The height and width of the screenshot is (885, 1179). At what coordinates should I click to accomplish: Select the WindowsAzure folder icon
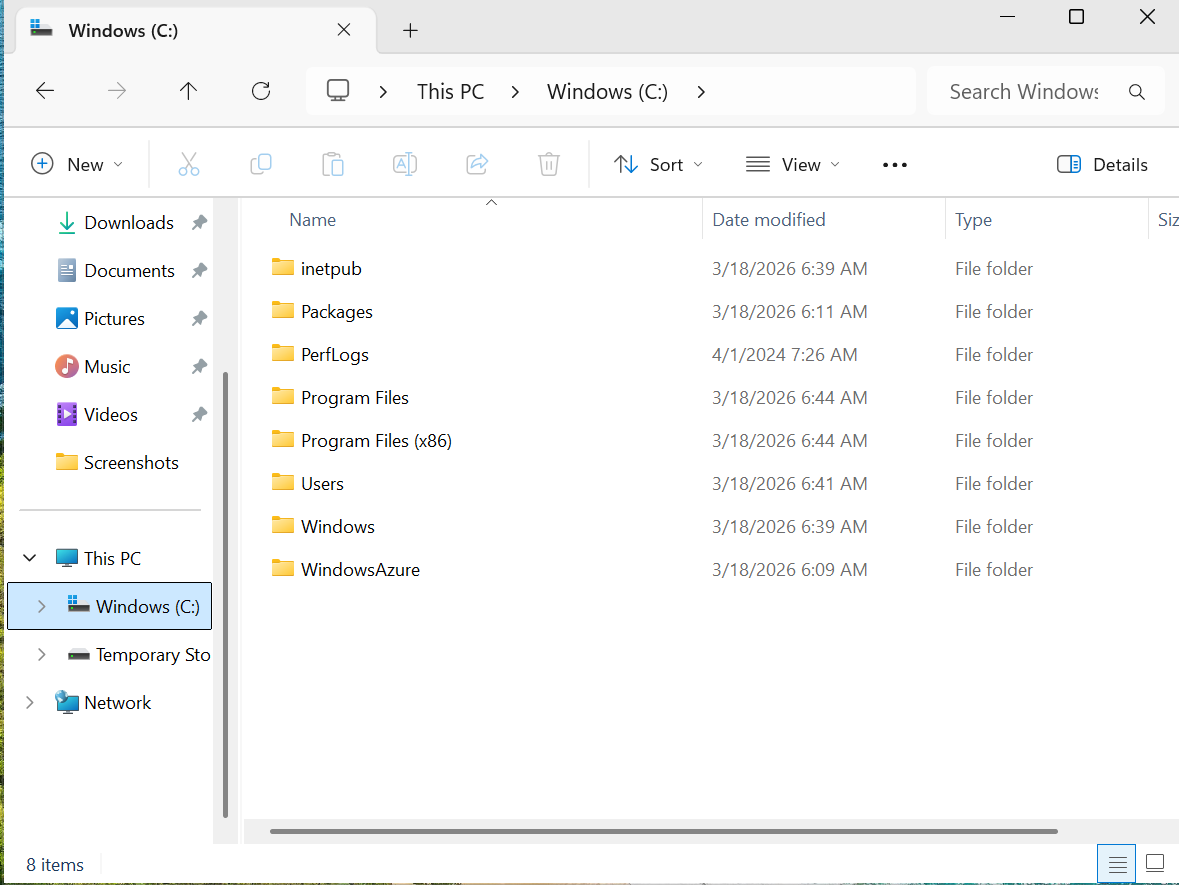coord(283,568)
